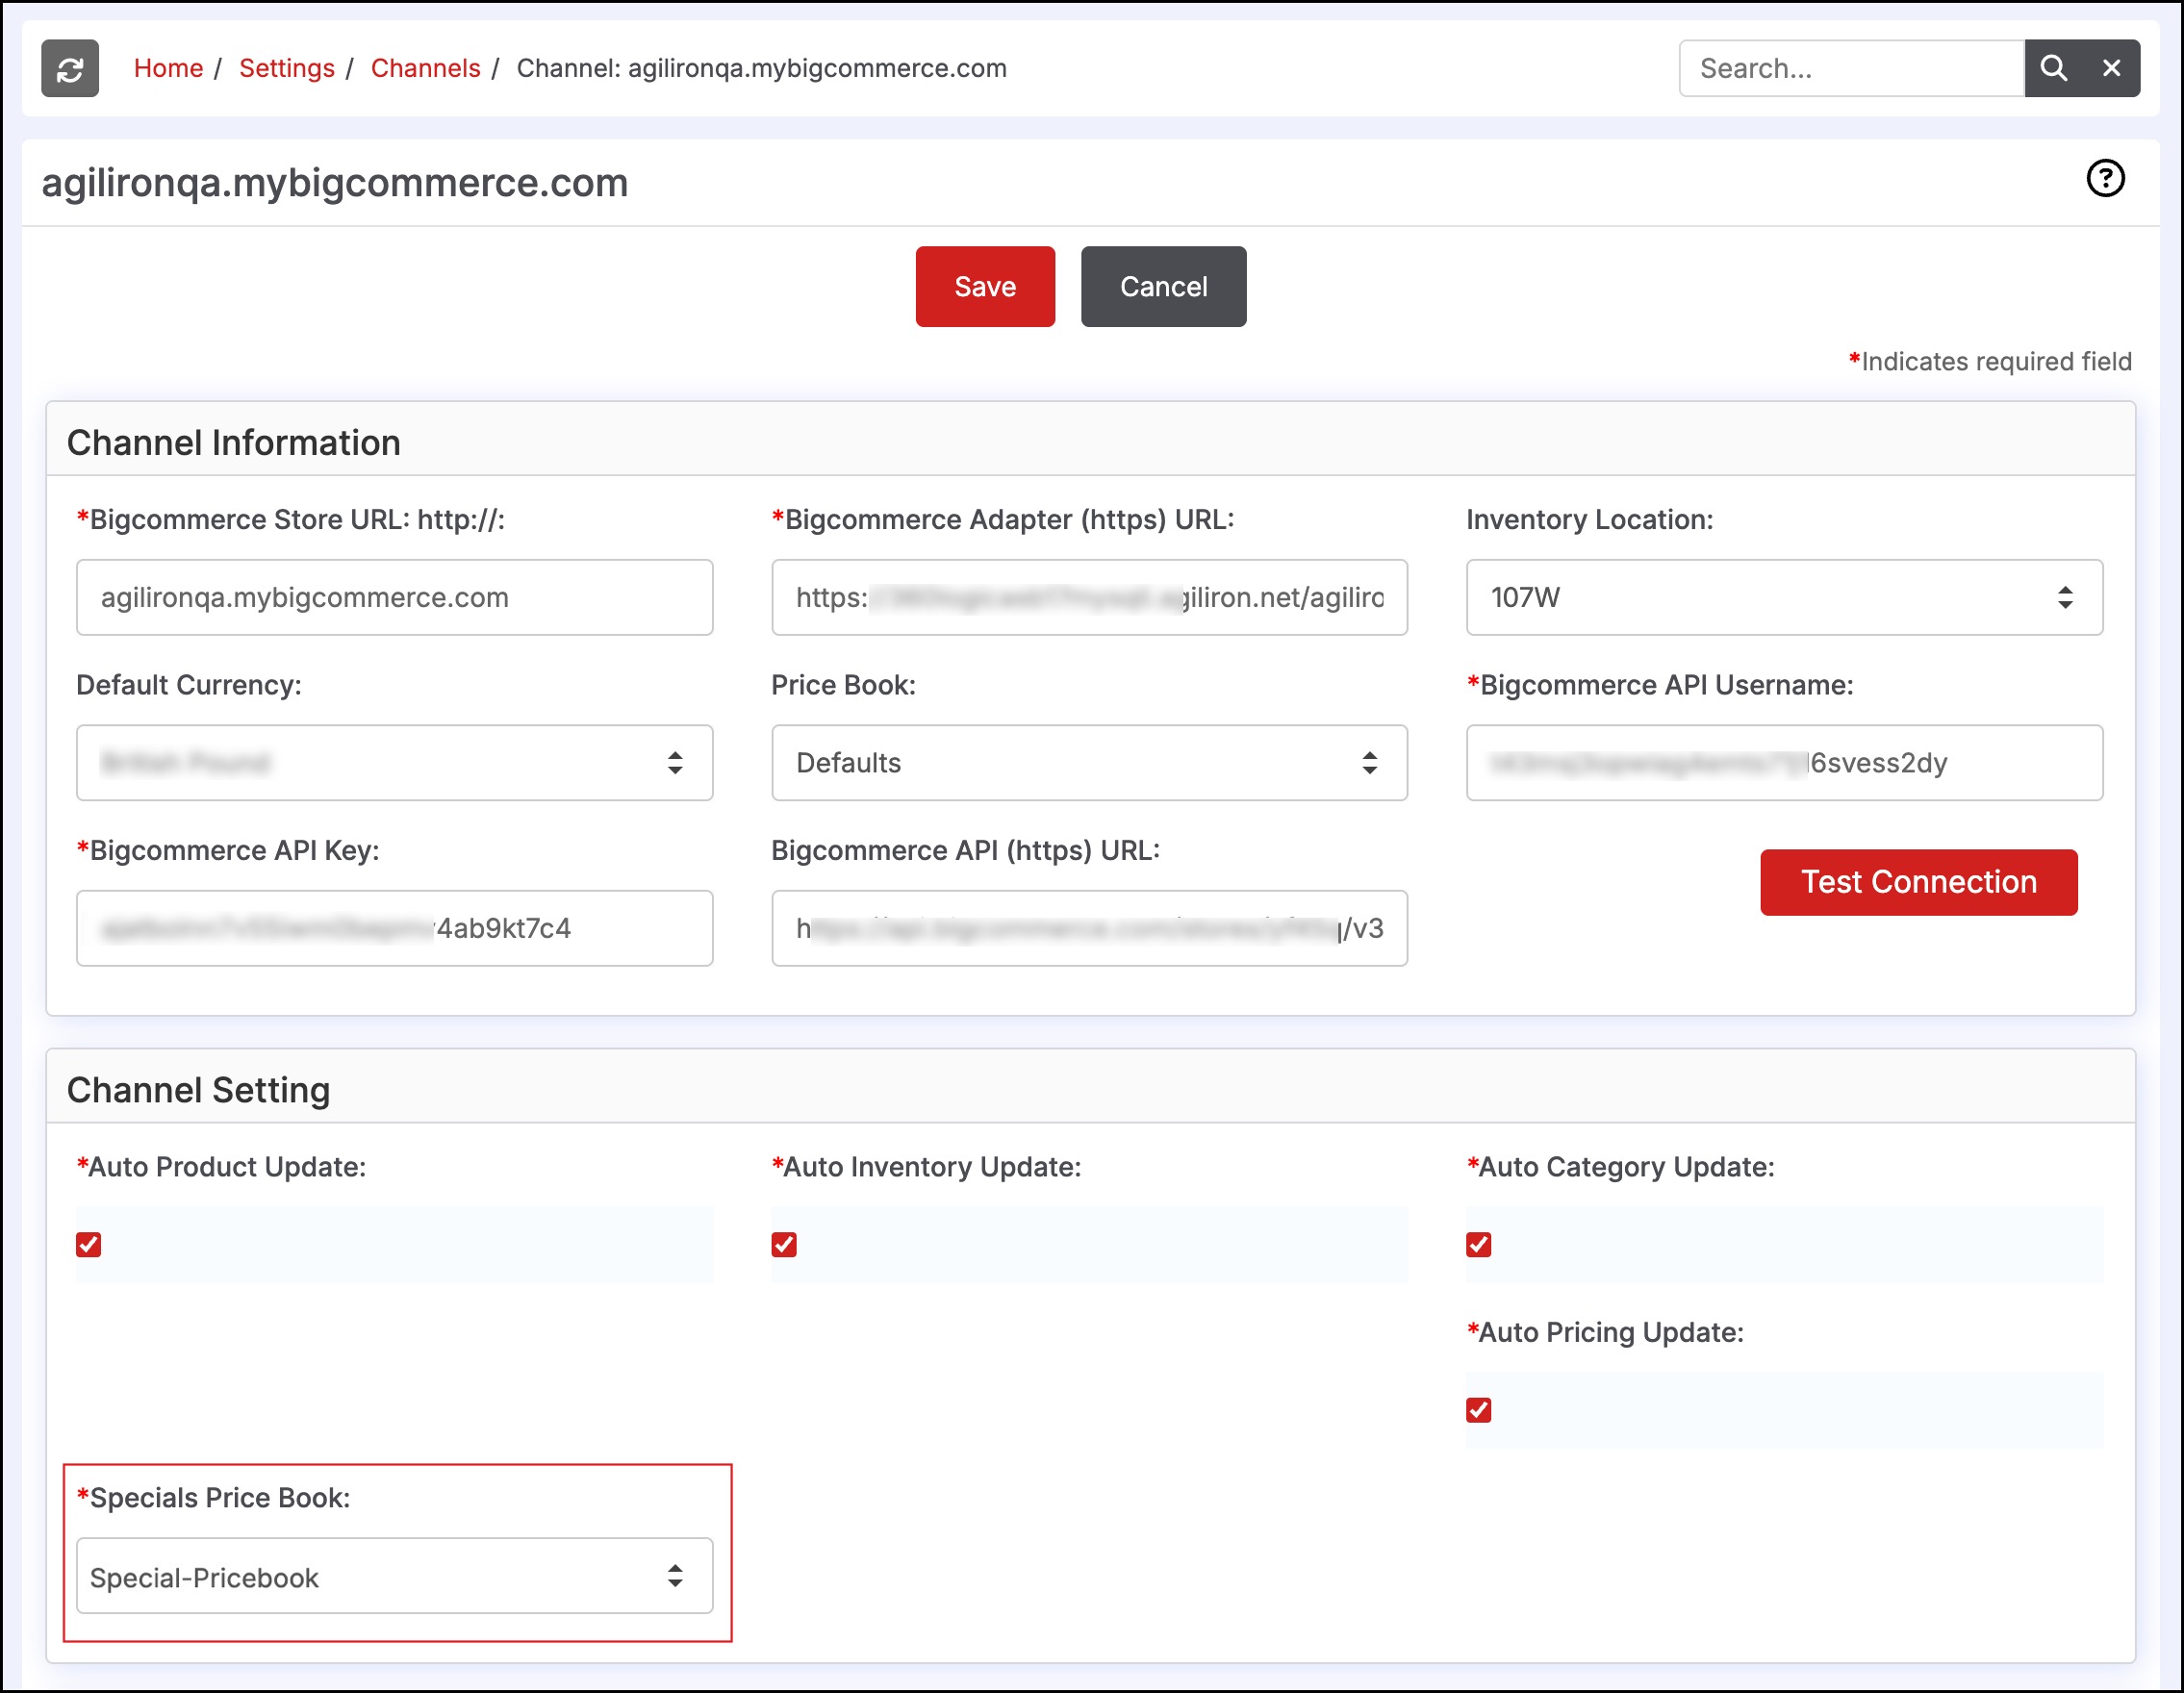Toggle Auto Category Update checkbox
Screen dimensions: 2184x1693
click(1479, 1244)
